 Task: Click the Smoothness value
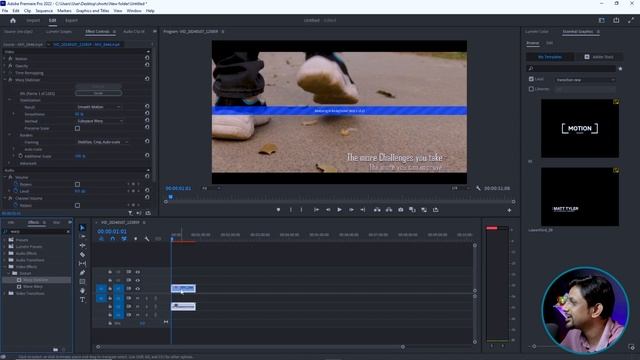pos(79,114)
